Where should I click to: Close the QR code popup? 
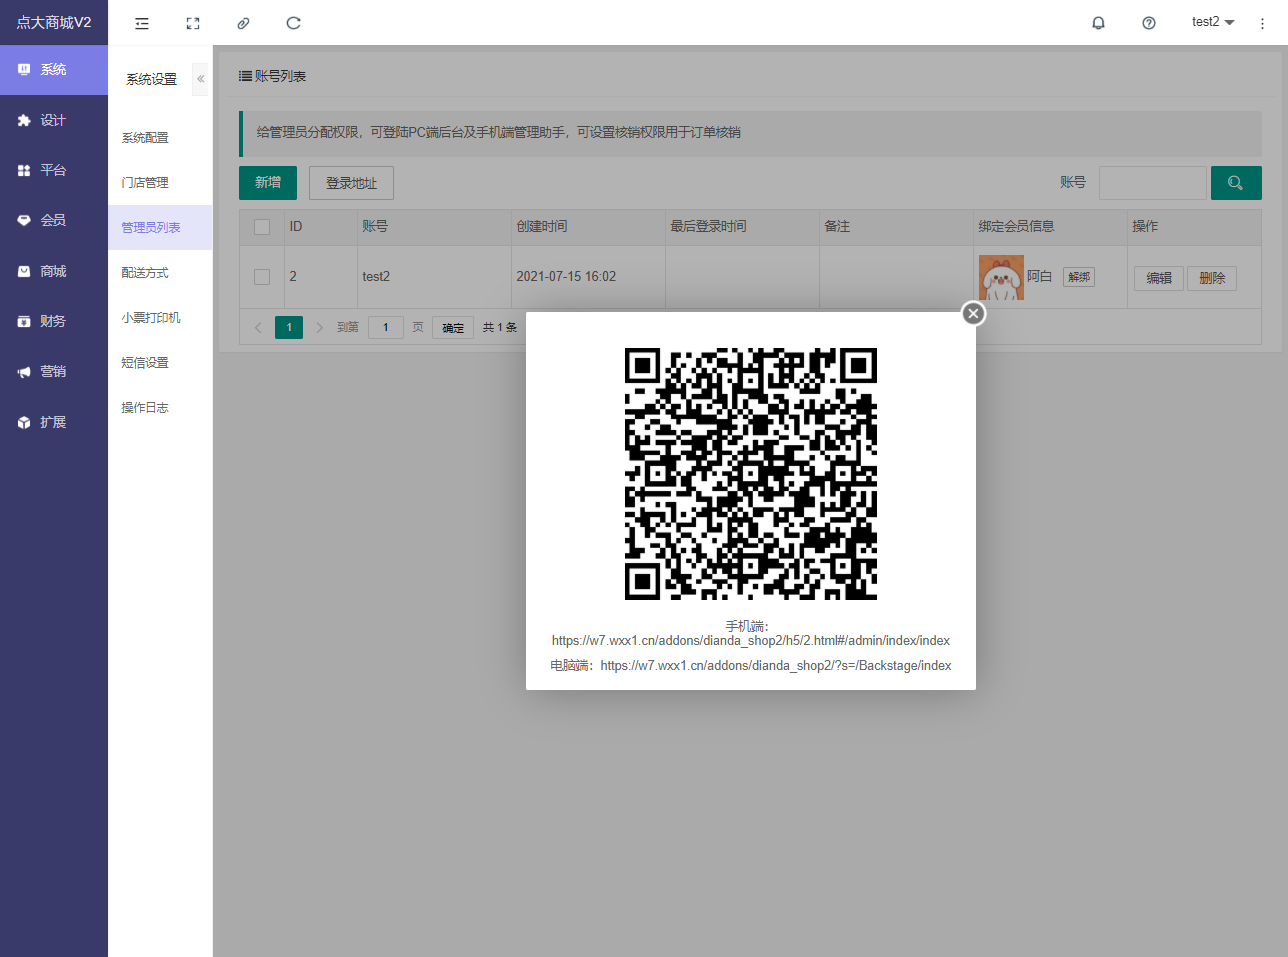point(973,313)
